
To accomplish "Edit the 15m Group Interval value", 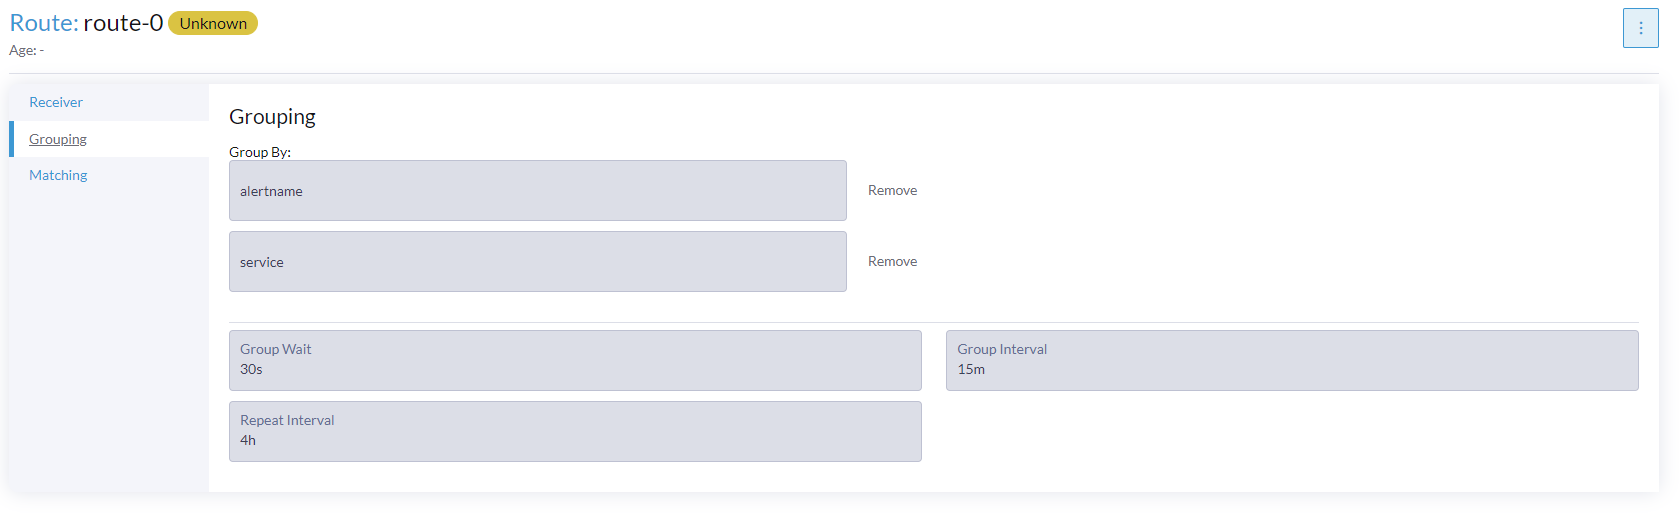I will click(1292, 361).
